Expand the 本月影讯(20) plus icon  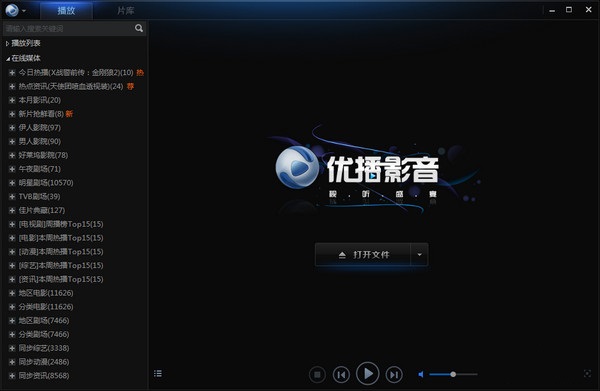(12, 100)
